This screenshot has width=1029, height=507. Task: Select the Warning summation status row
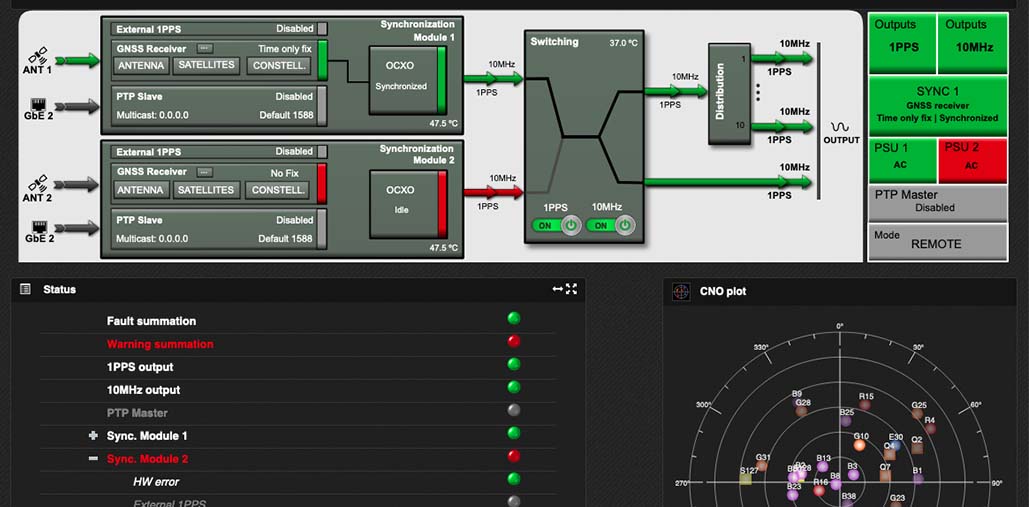(x=297, y=344)
